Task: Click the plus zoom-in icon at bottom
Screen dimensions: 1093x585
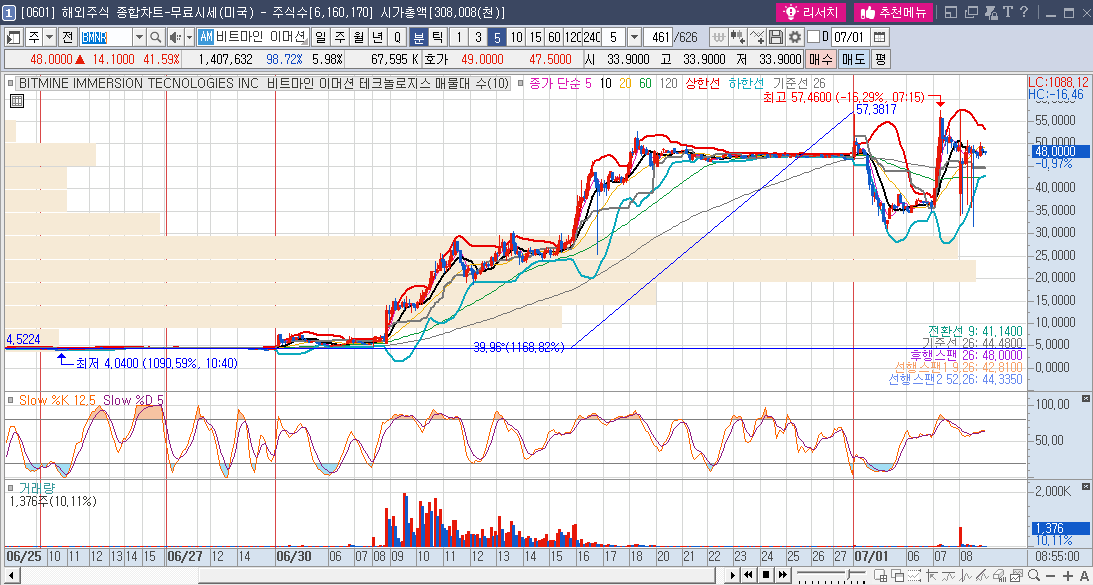Action: (x=1068, y=576)
